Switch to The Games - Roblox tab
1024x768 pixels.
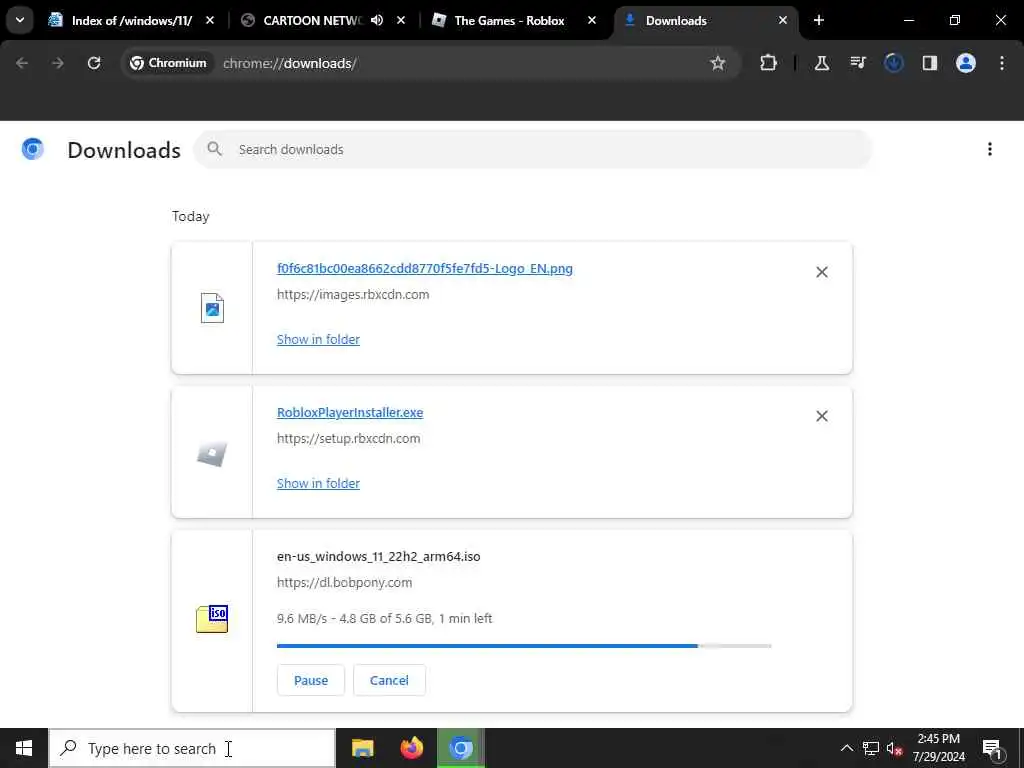[509, 21]
